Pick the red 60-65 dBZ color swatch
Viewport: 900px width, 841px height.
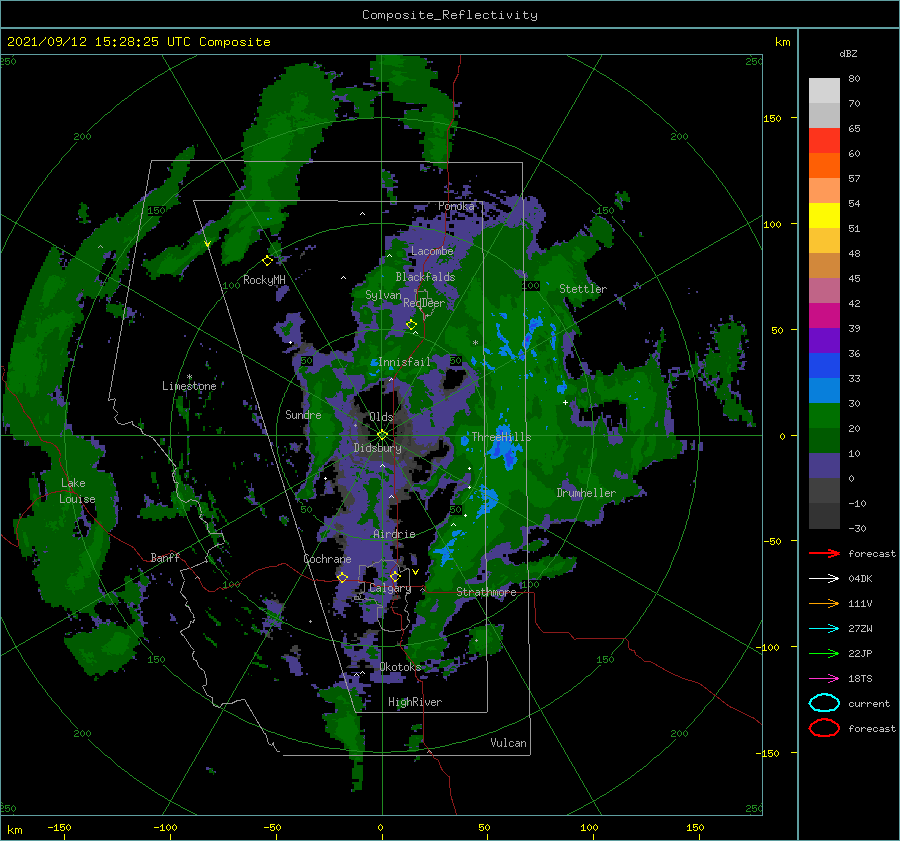click(x=824, y=141)
